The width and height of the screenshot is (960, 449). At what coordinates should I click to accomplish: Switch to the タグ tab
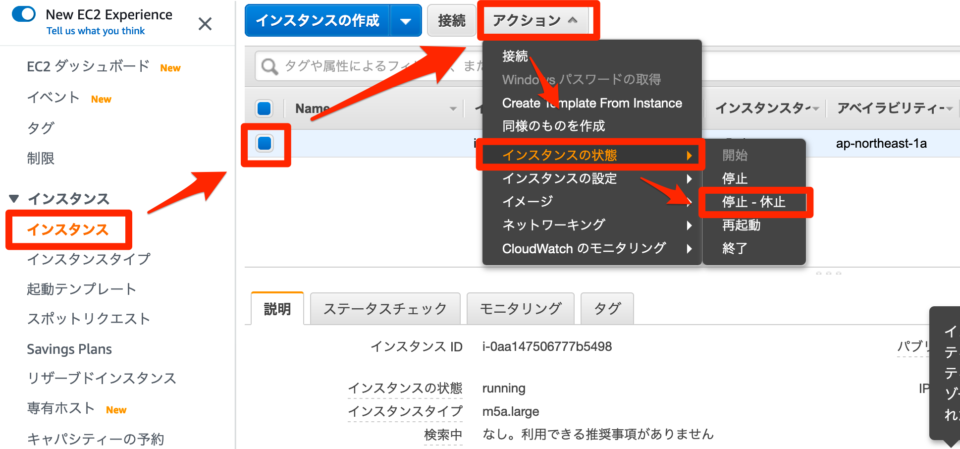(x=607, y=308)
